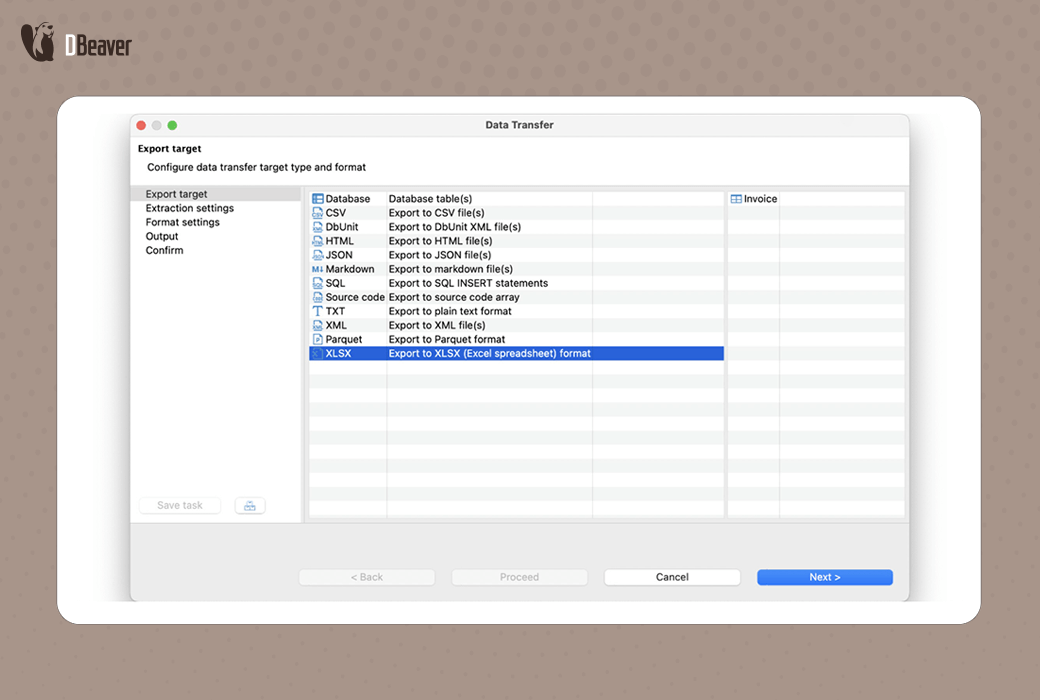This screenshot has width=1040, height=700.
Task: Click the TXT plain text icon
Action: click(x=318, y=311)
